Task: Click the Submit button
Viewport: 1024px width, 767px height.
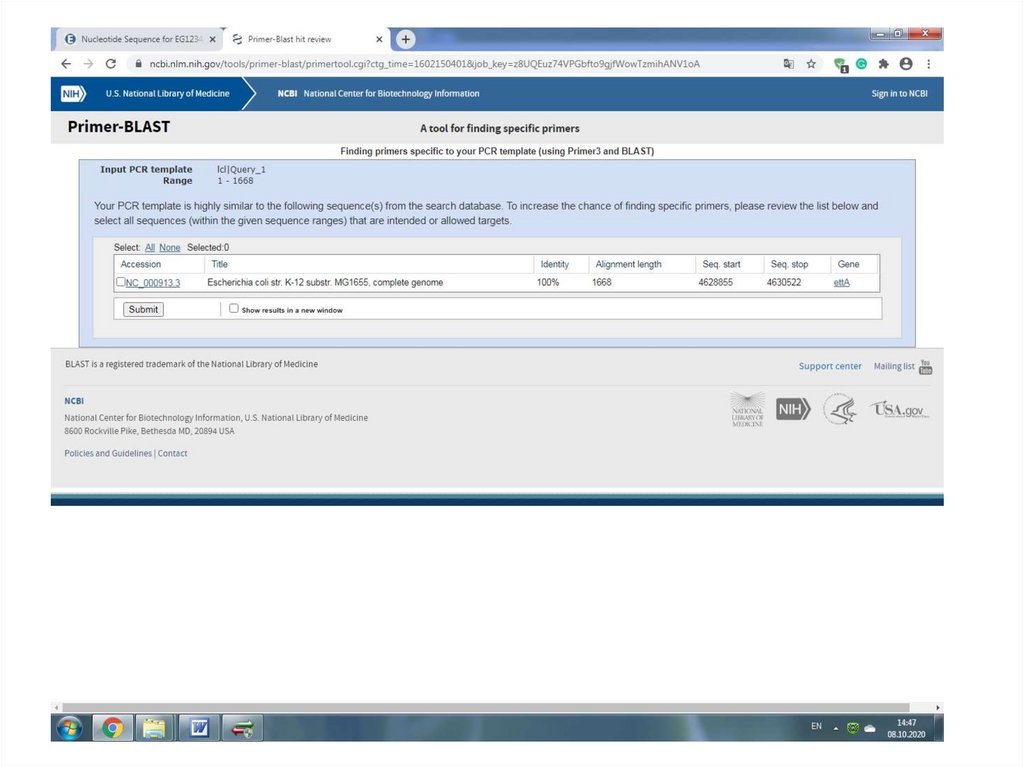Action: [143, 310]
